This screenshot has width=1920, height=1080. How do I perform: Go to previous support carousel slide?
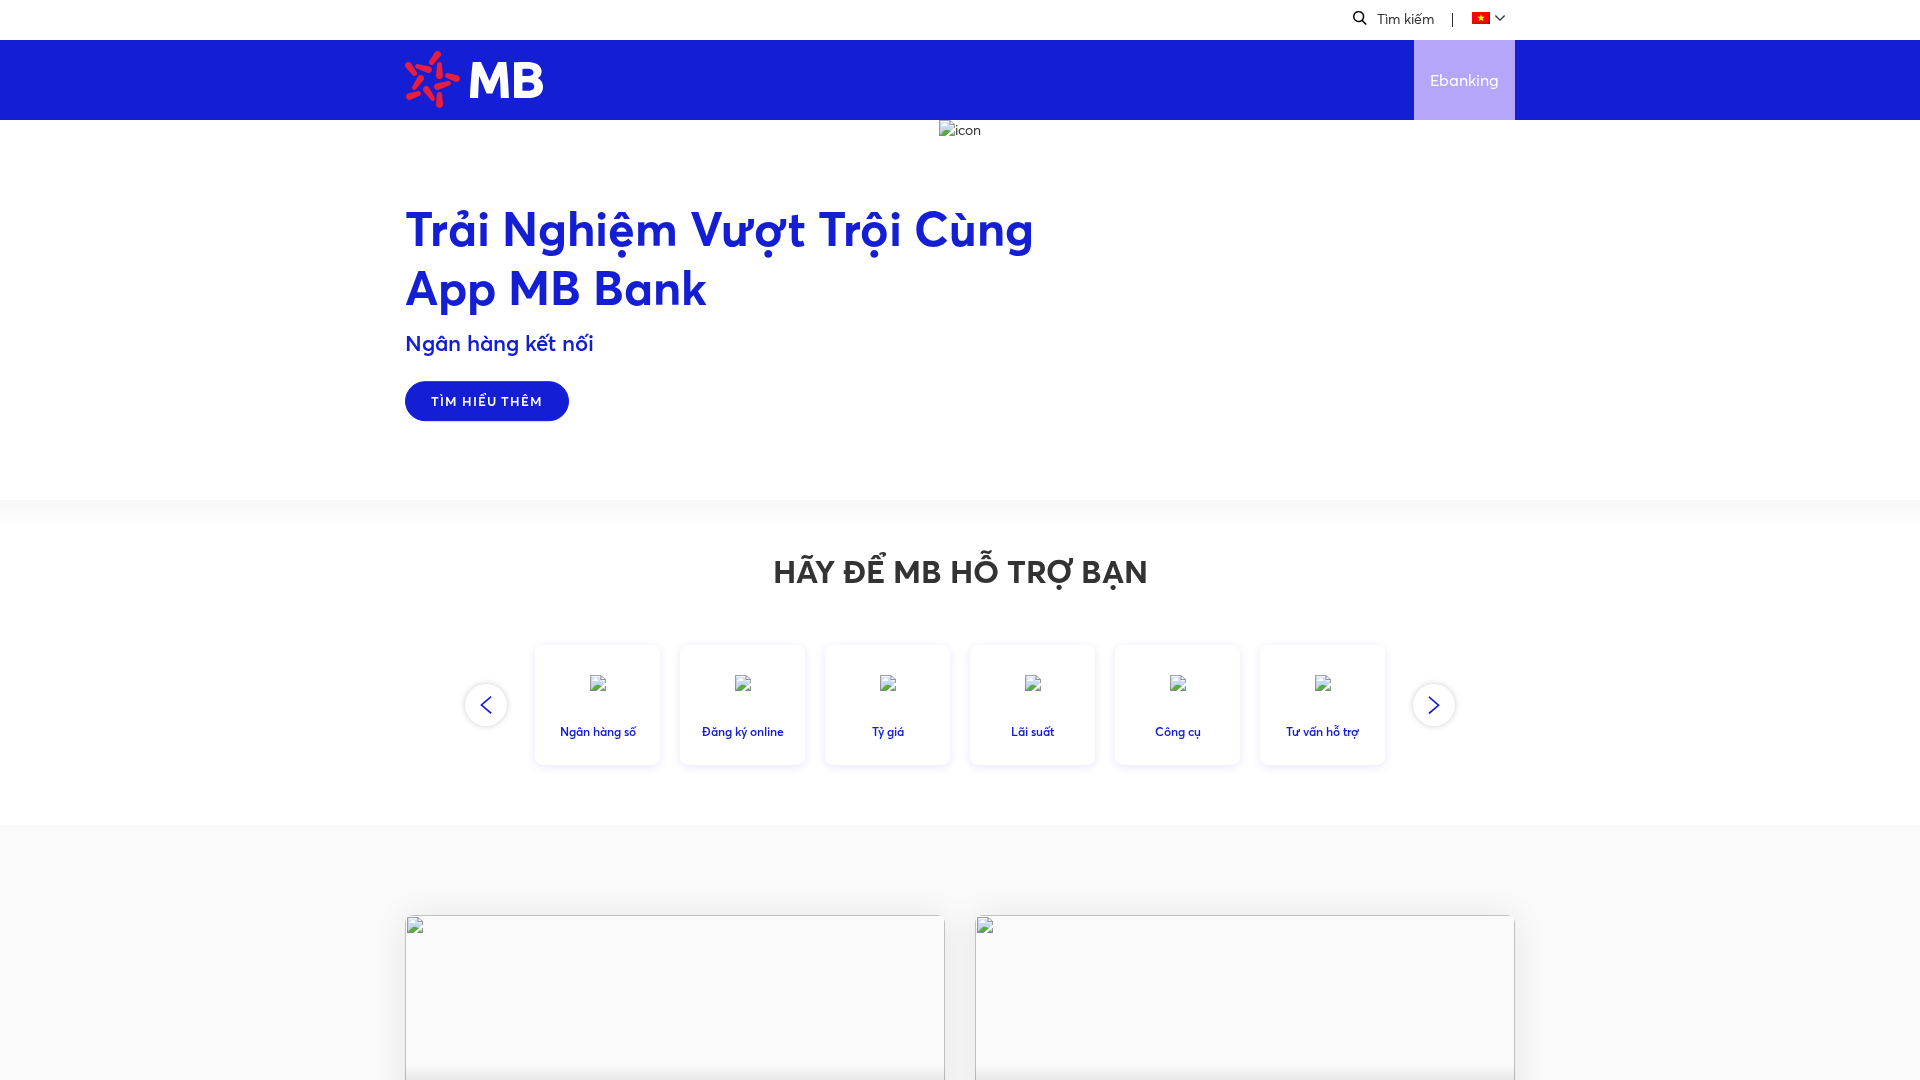[x=486, y=705]
